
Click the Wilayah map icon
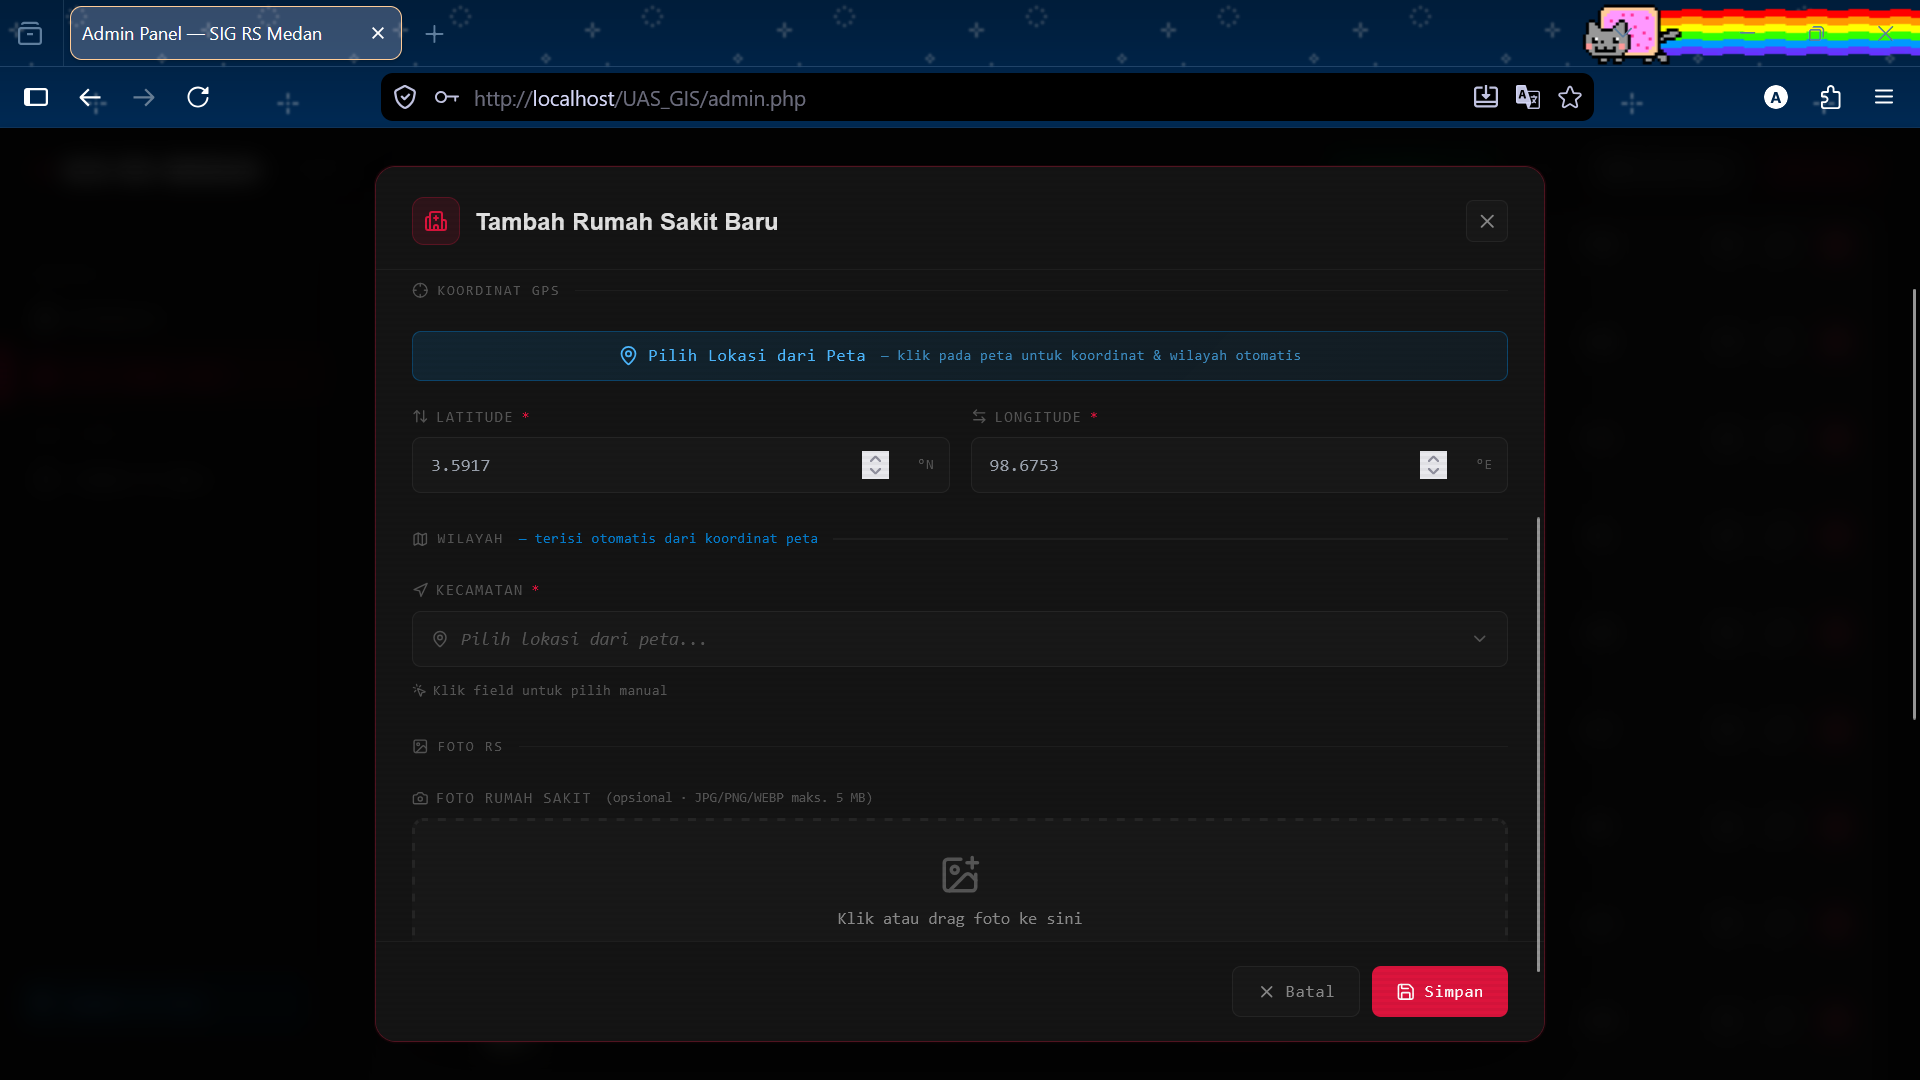(420, 539)
